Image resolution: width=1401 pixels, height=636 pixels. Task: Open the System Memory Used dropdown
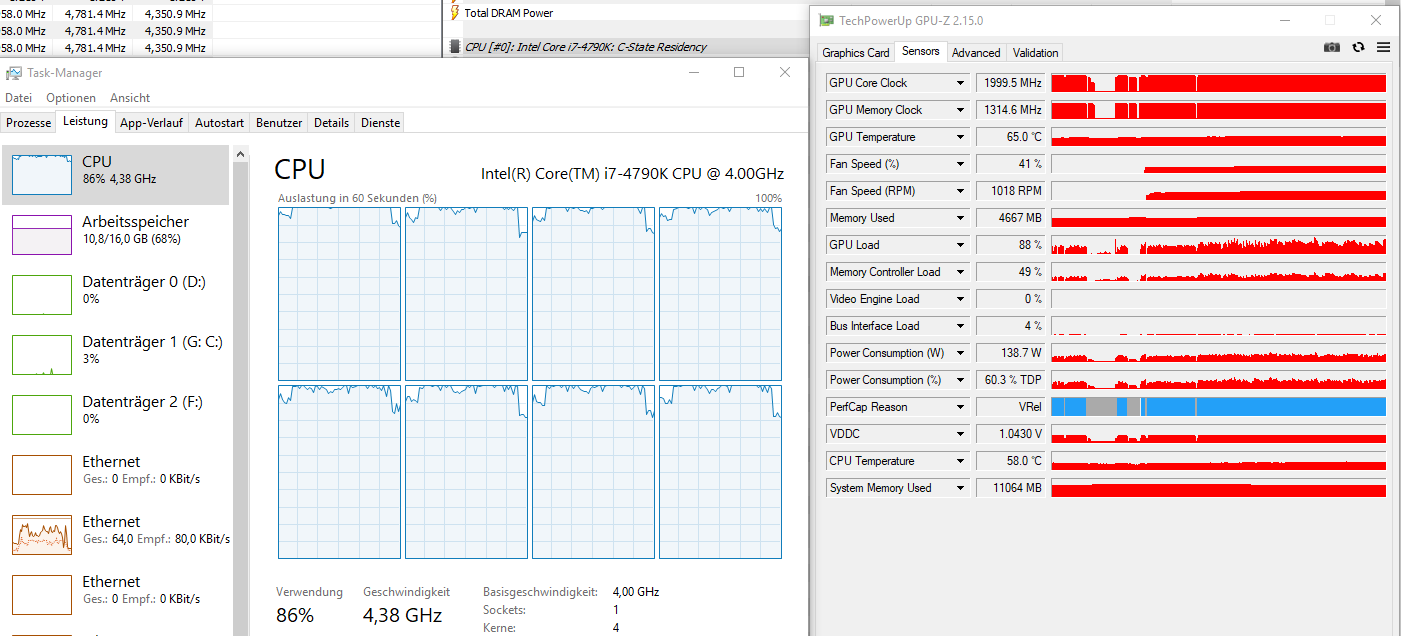960,488
